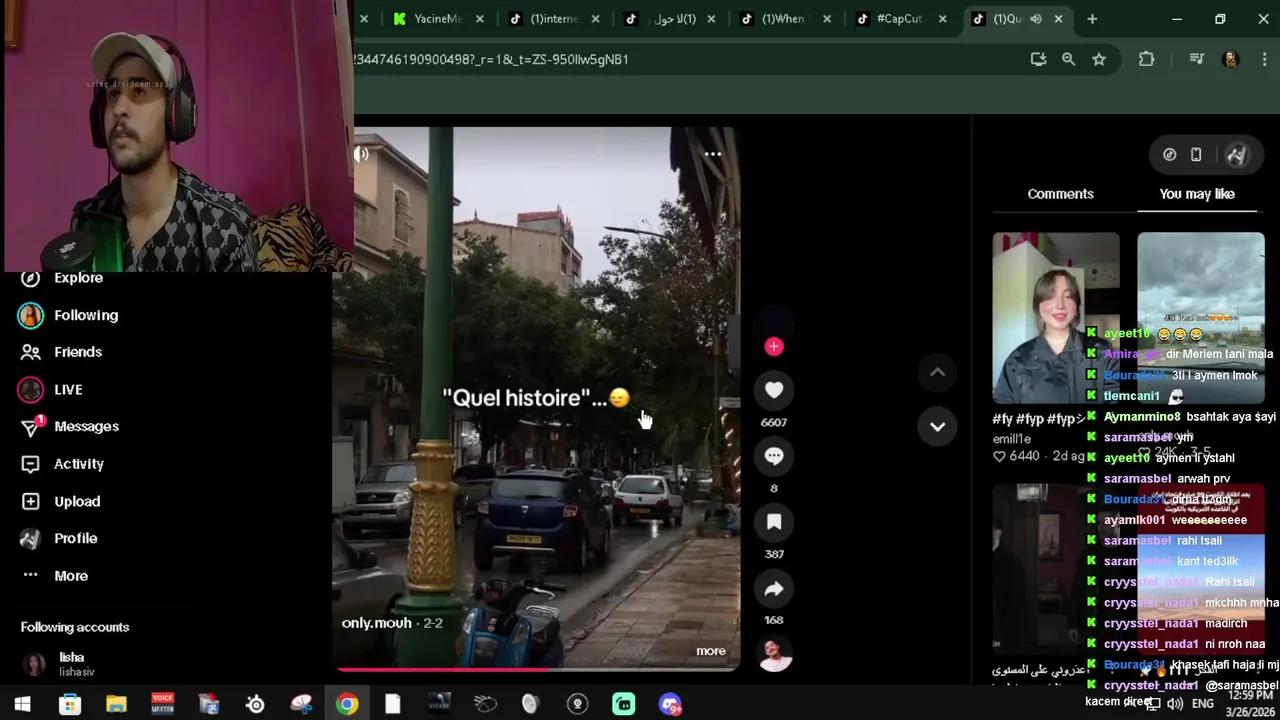This screenshot has height=720, width=1280.
Task: Open a new browser tab
Action: pos(1092,19)
